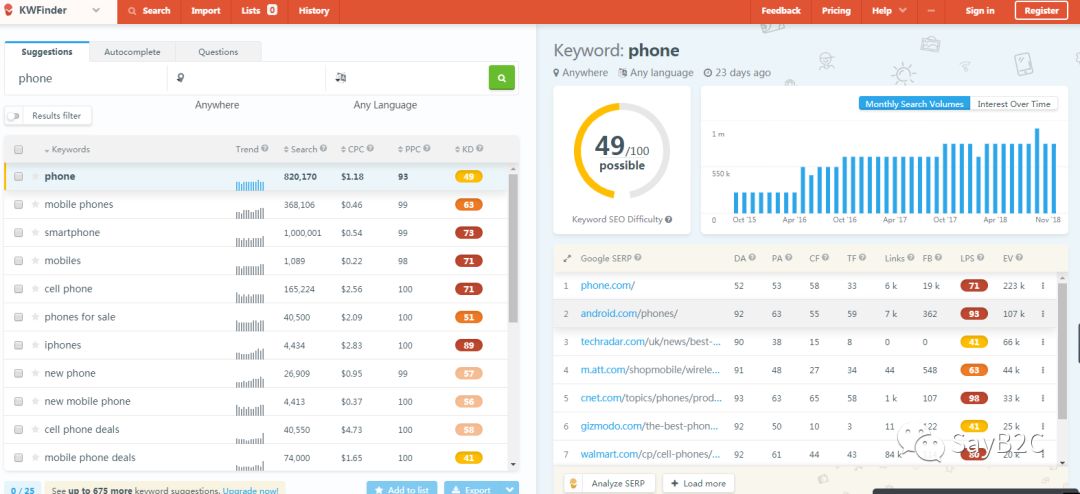
Task: Switch to the Questions tab
Action: (218, 52)
